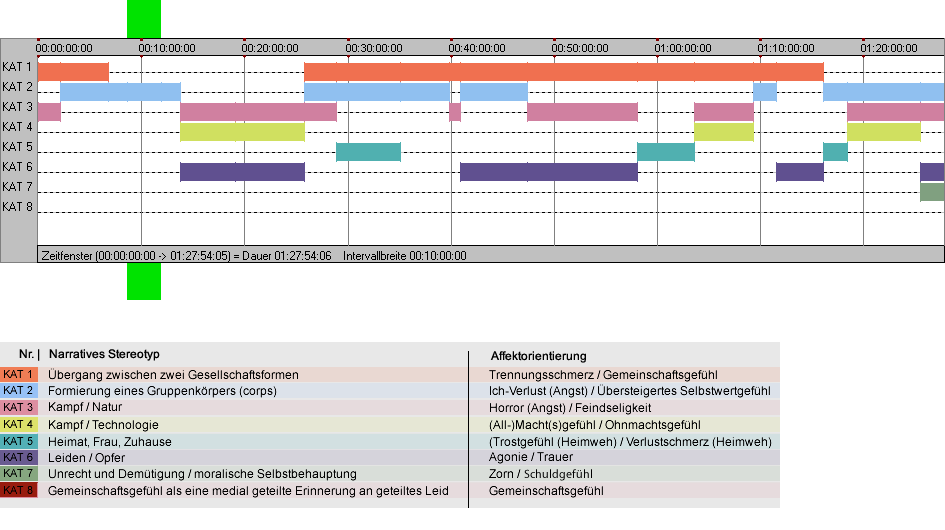945x530 pixels.
Task: Select the KAT 5 row label
Action: point(17,147)
